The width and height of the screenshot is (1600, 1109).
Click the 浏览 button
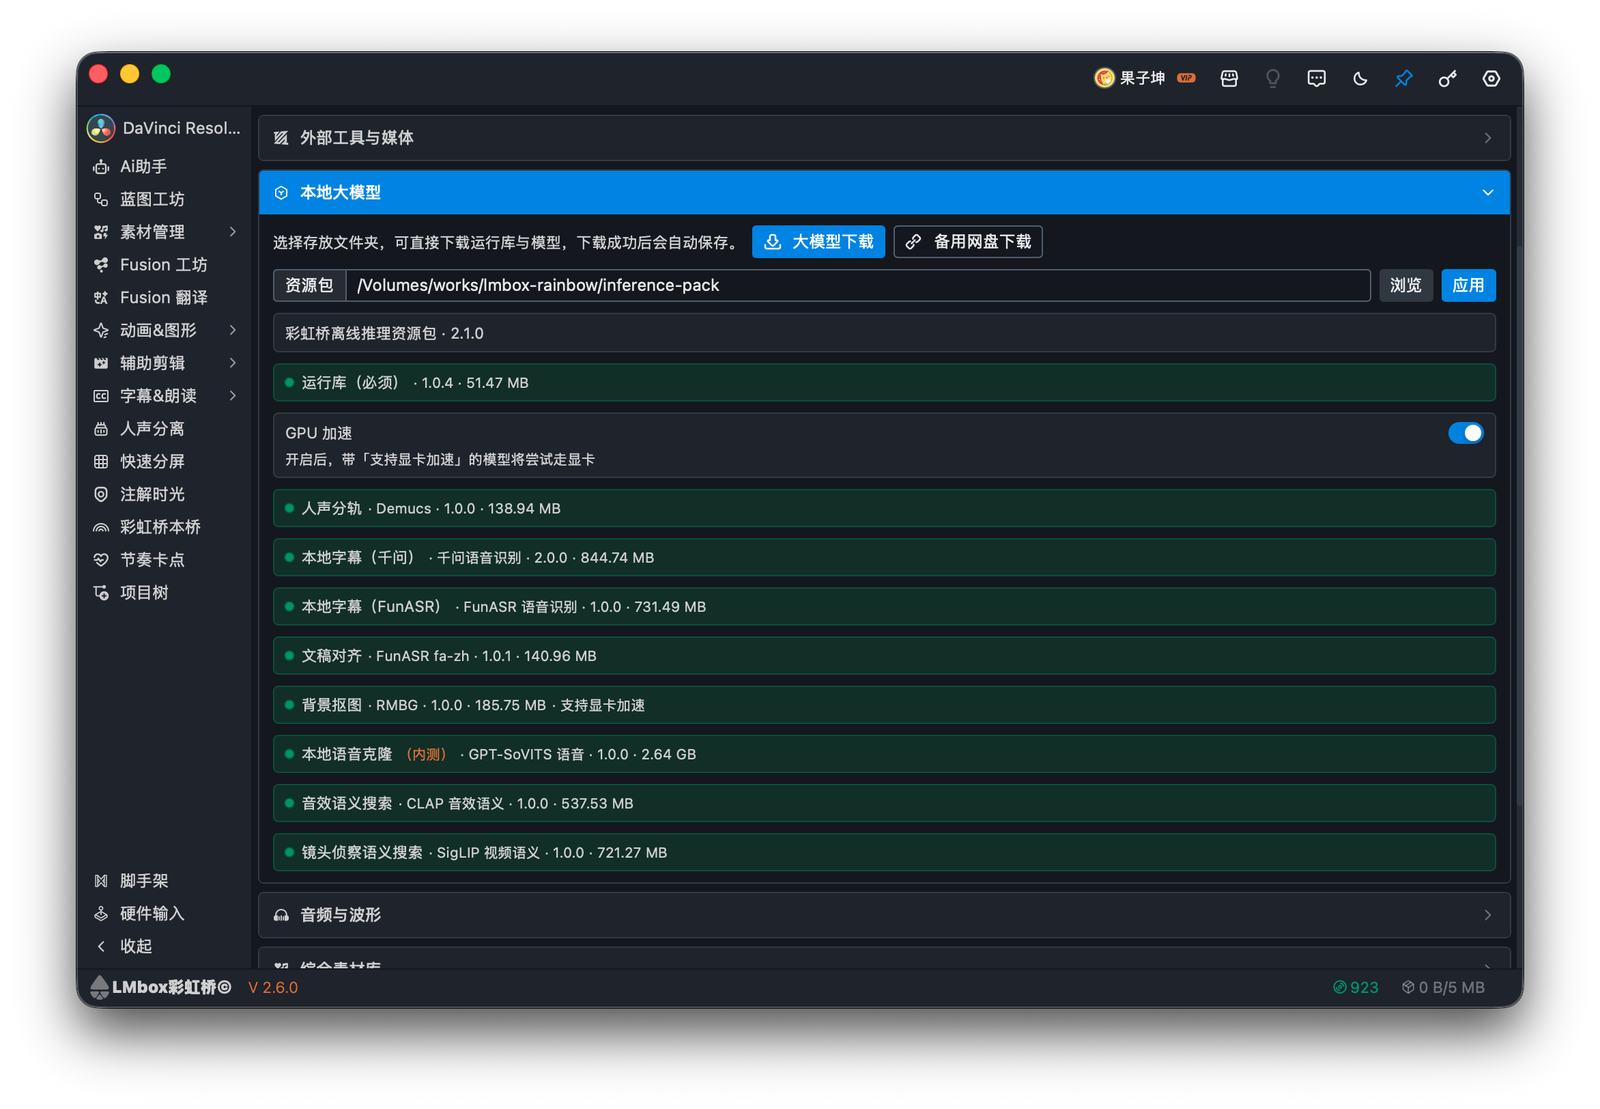1406,286
